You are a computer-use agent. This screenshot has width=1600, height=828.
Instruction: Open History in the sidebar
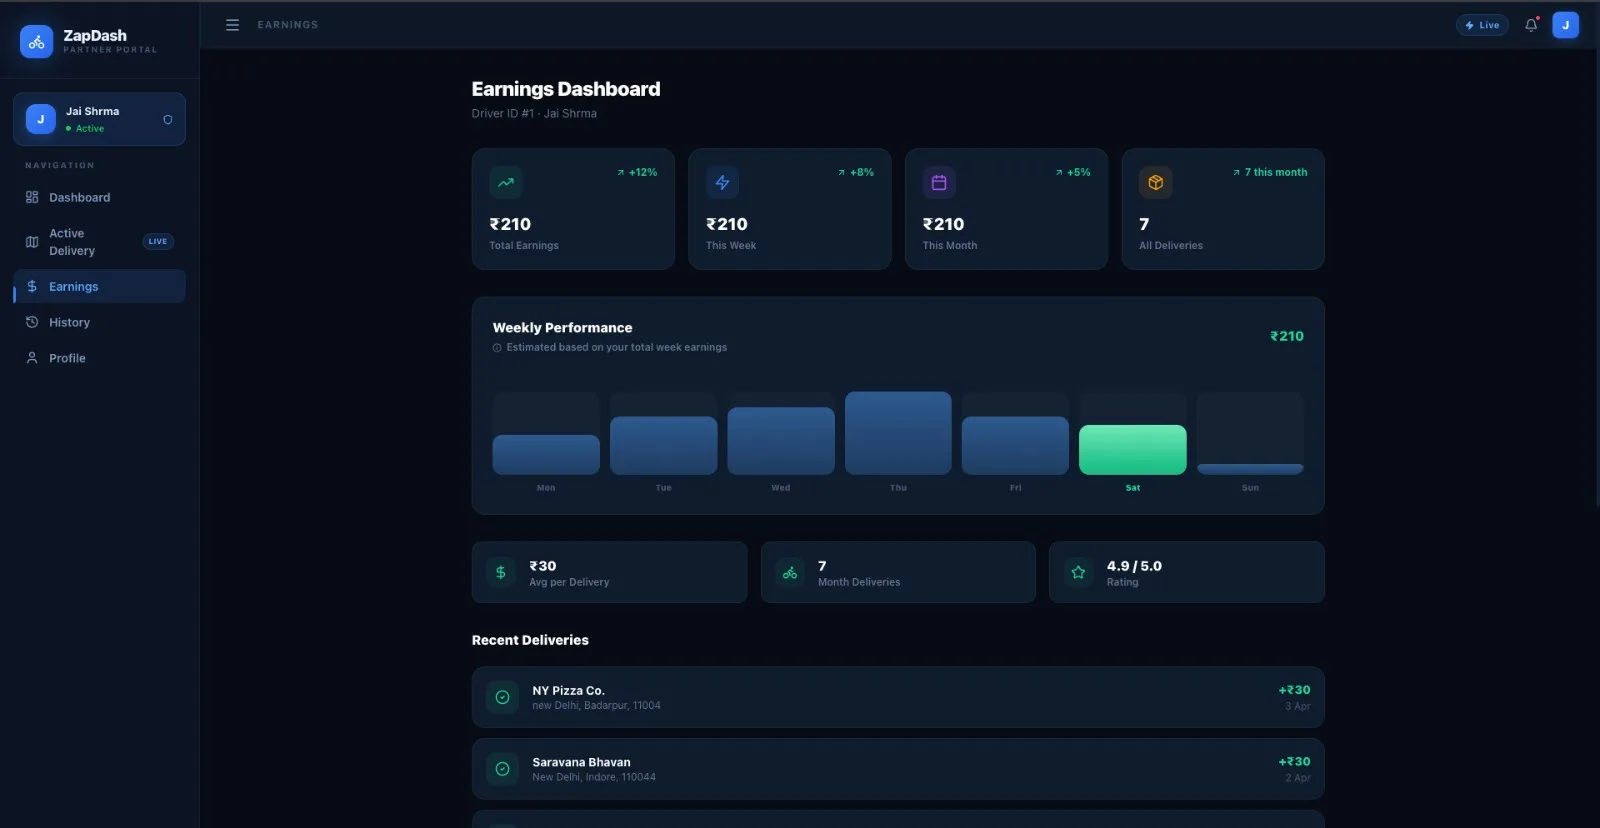[x=99, y=322]
